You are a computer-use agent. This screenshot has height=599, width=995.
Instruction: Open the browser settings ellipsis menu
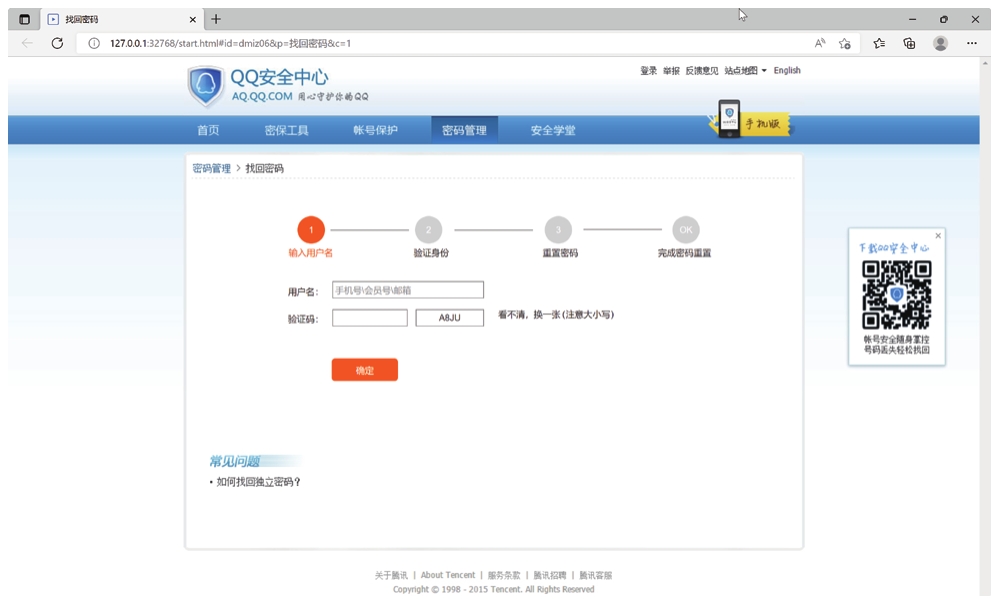pos(972,43)
